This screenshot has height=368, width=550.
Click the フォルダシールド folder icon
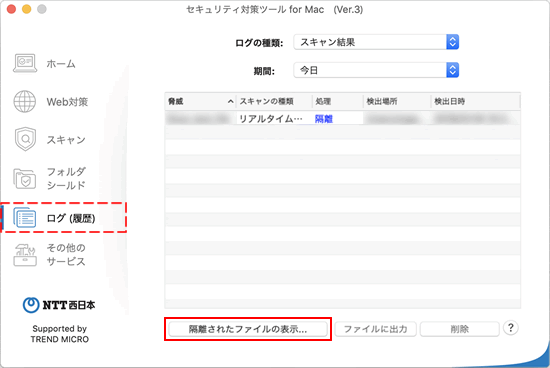click(25, 178)
